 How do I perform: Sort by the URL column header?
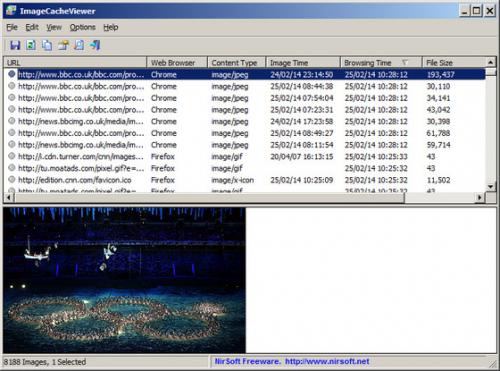coord(75,62)
